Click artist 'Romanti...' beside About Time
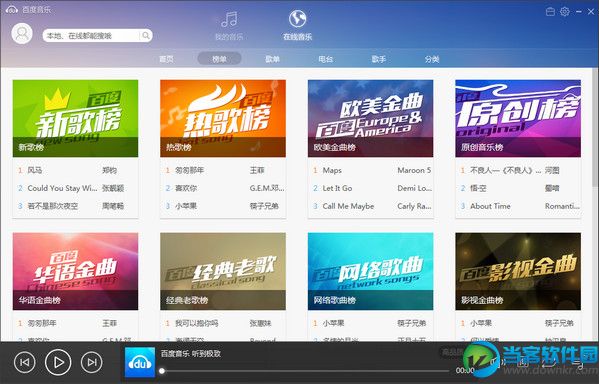This screenshot has height=384, width=599. [562, 206]
